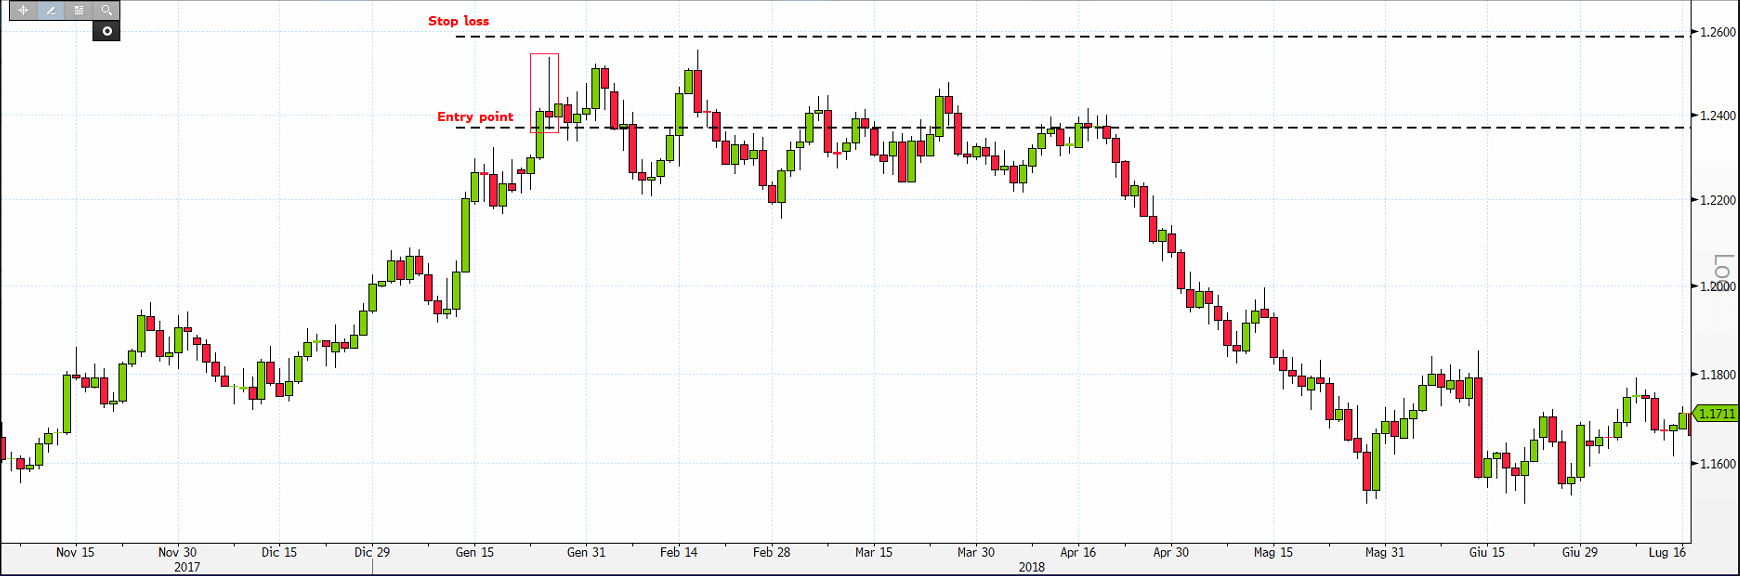Click the Feb 14 date label
The image size is (1740, 576).
pos(679,552)
